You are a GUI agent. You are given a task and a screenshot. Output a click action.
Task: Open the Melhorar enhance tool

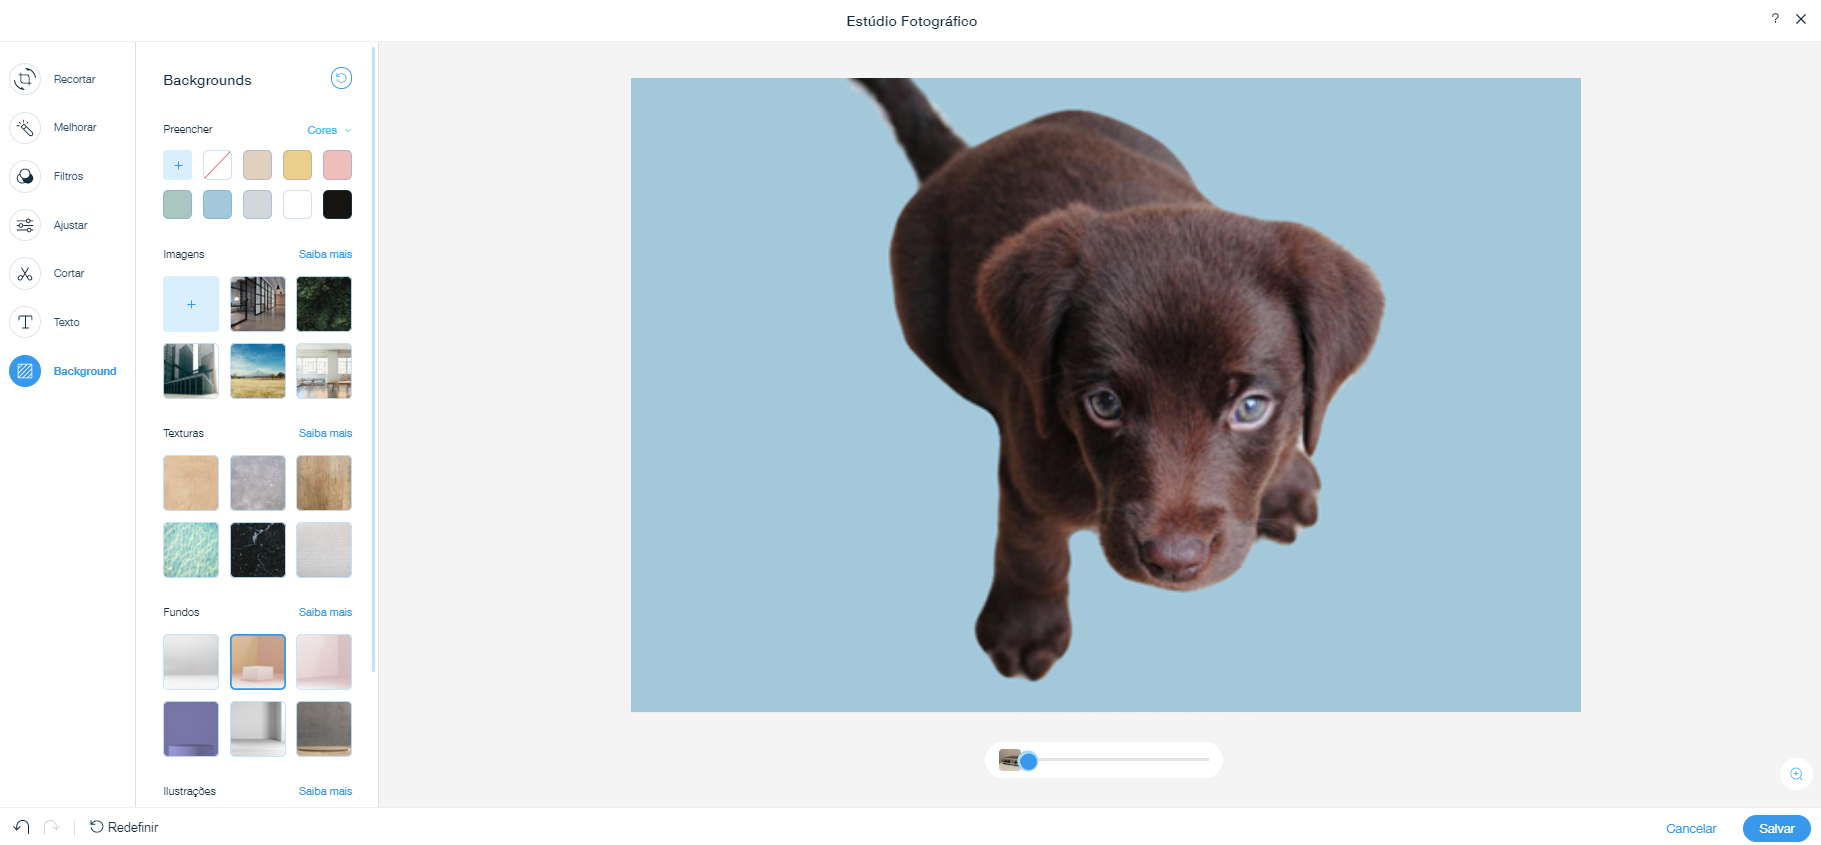[25, 128]
